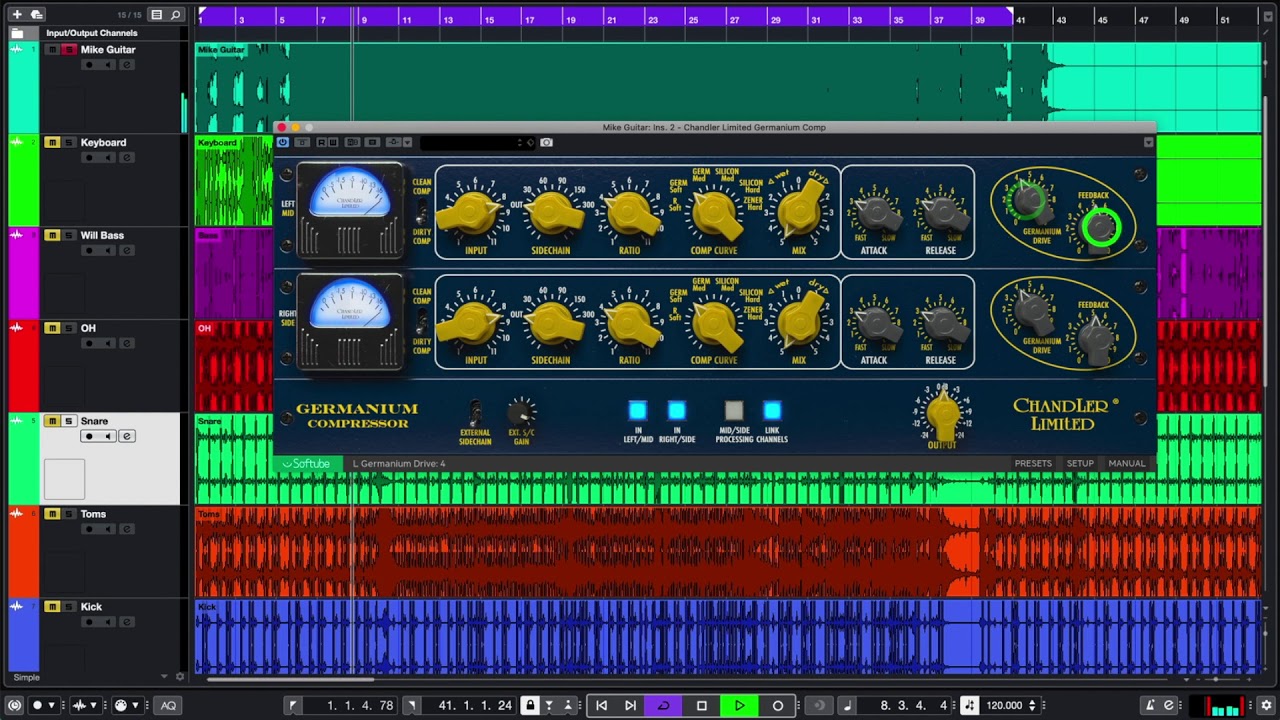
Task: Solo the OH track
Action: point(69,328)
